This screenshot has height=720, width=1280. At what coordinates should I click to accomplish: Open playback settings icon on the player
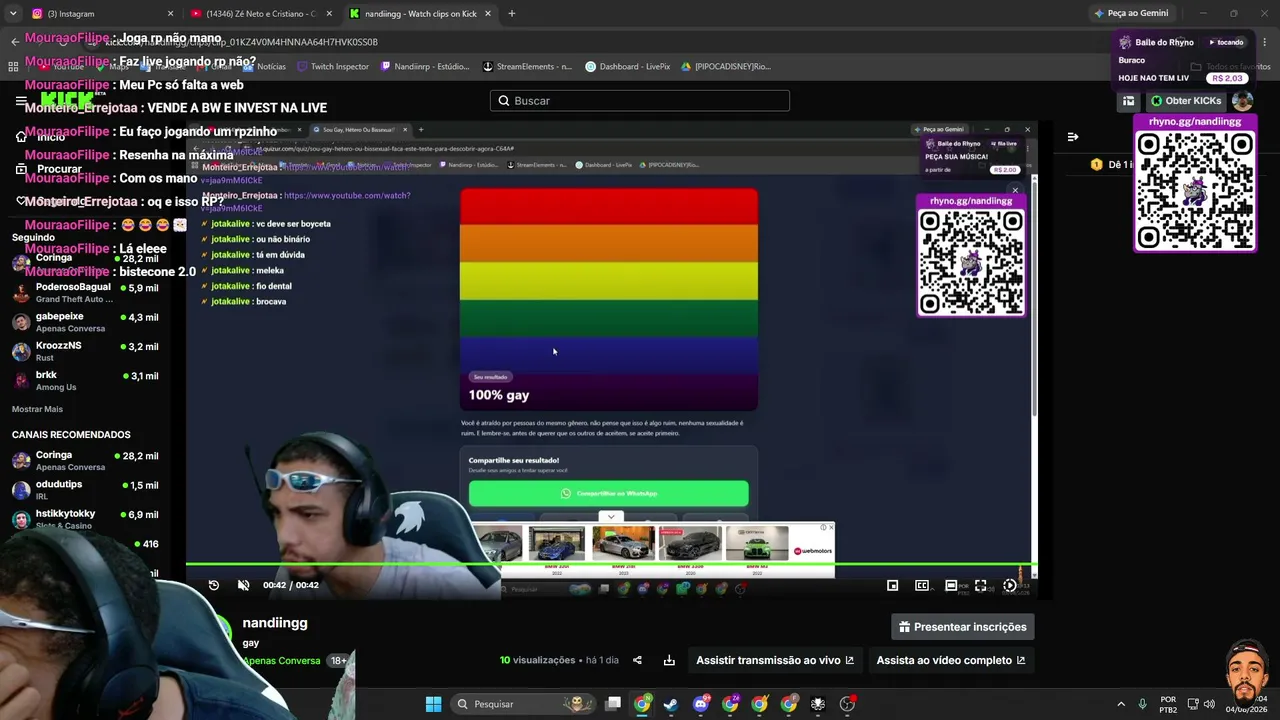pos(1010,586)
